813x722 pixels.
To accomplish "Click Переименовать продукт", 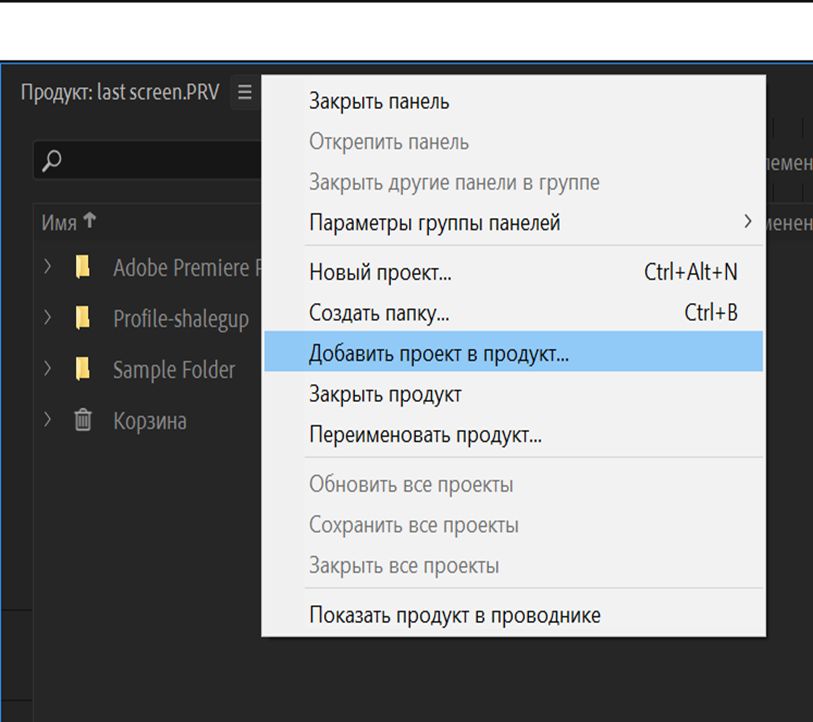I will (424, 434).
